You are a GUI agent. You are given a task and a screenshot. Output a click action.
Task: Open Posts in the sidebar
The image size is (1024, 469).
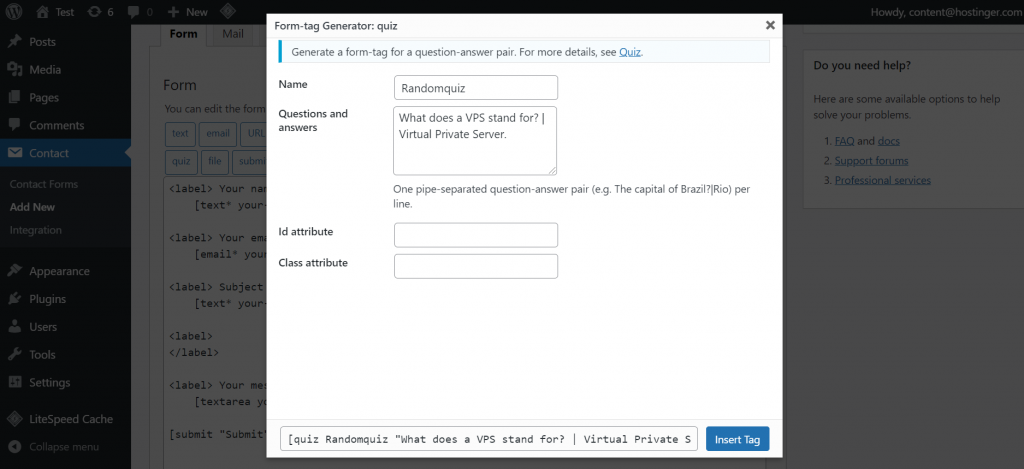pyautogui.click(x=65, y=42)
